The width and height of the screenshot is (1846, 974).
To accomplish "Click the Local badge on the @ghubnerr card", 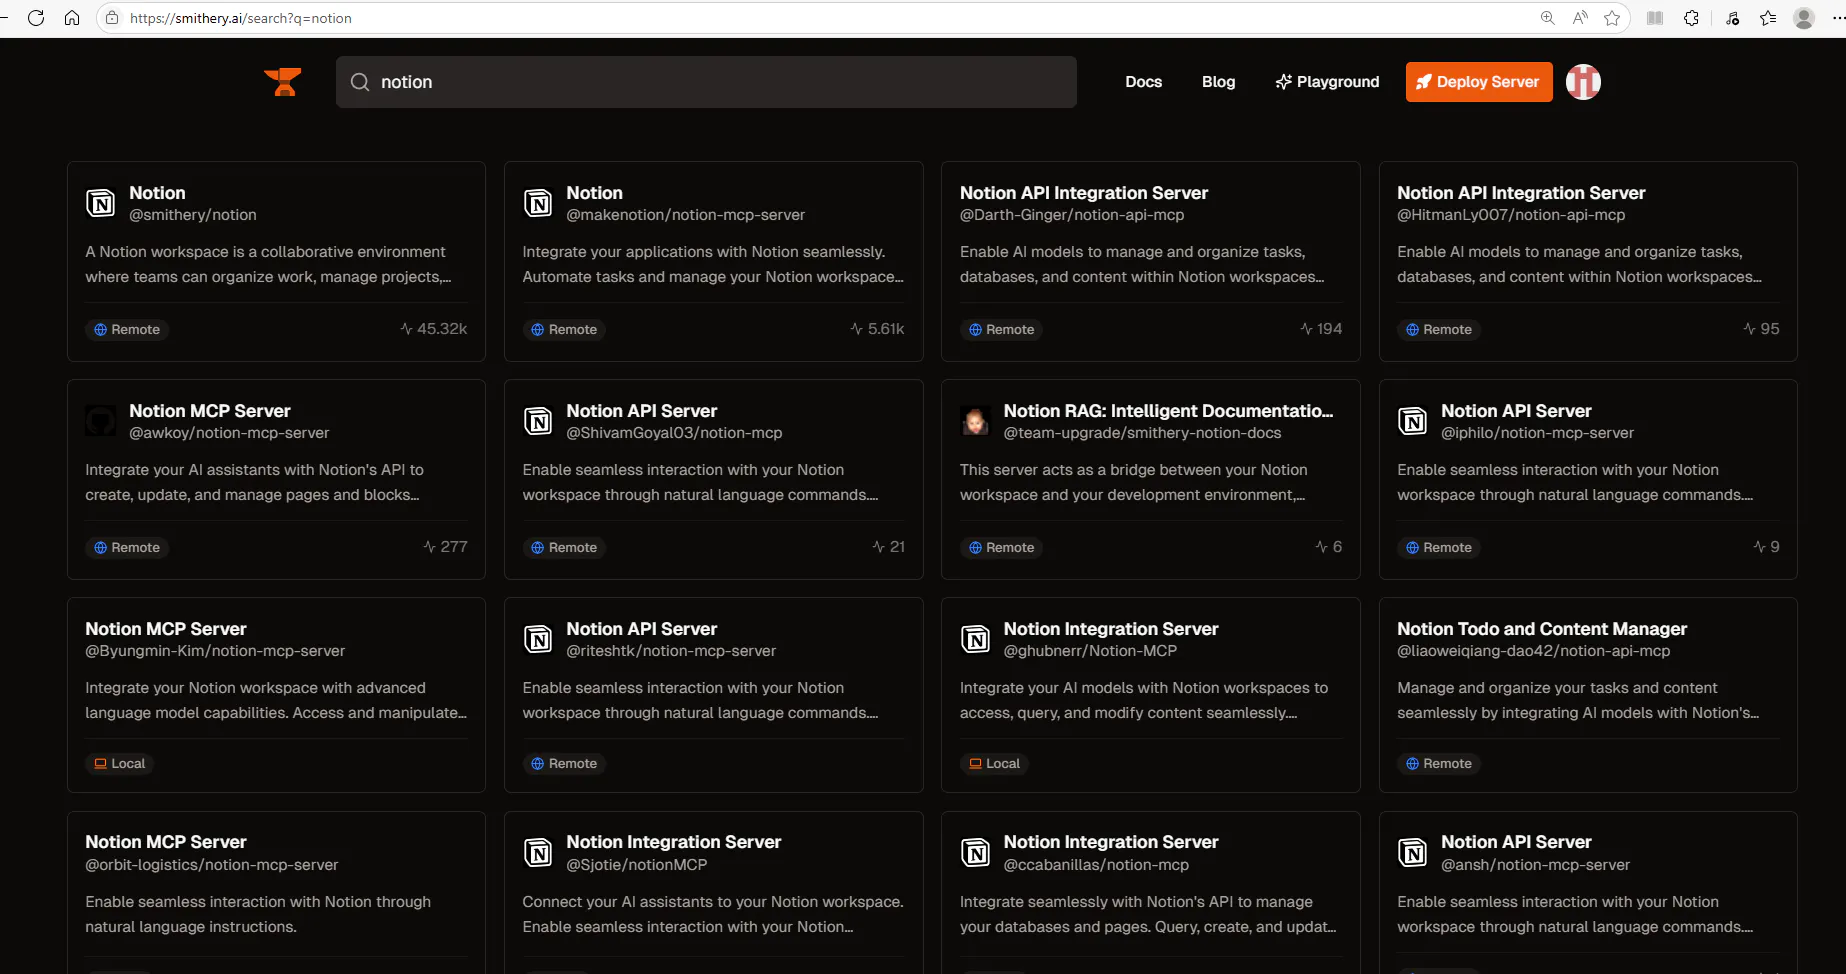I will point(995,763).
